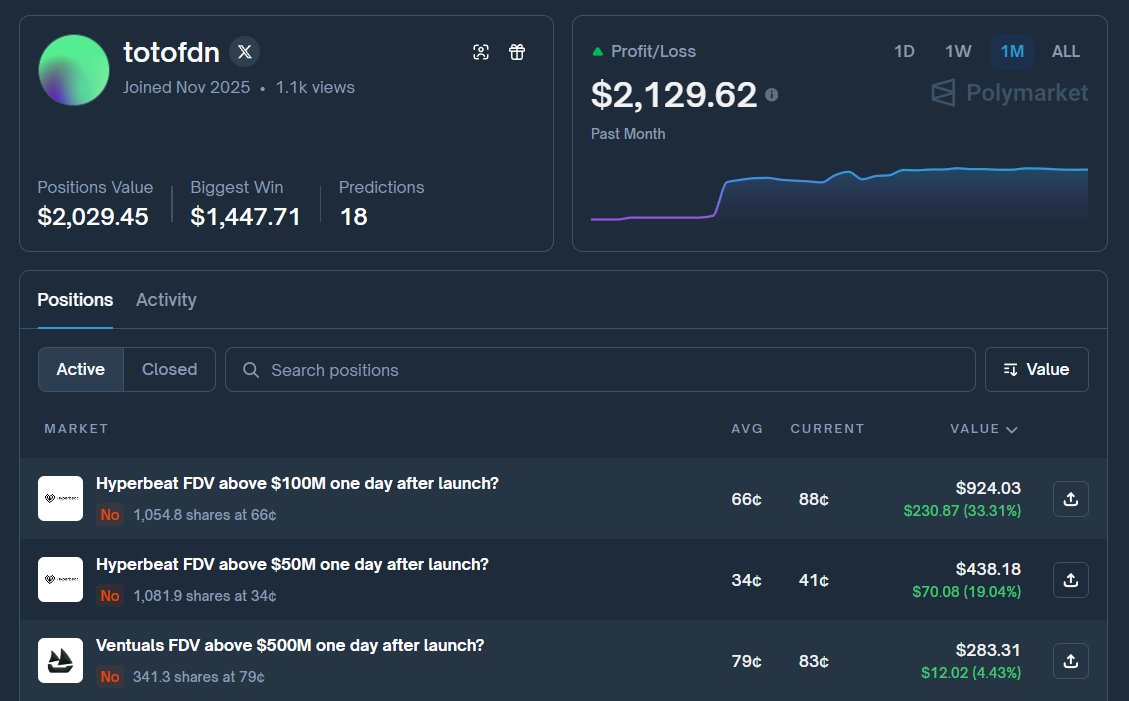The width and height of the screenshot is (1129, 701).
Task: Click the $283.31 position value
Action: pos(988,650)
